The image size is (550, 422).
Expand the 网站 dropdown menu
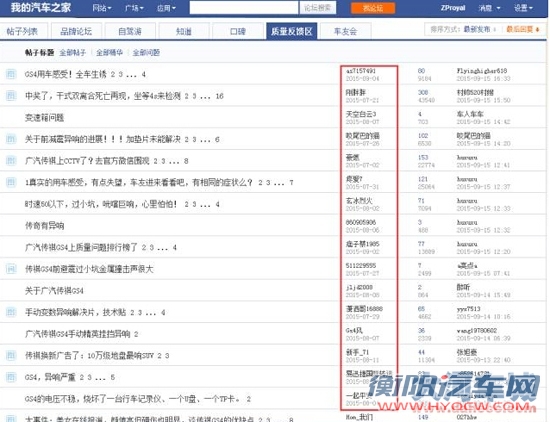point(102,8)
